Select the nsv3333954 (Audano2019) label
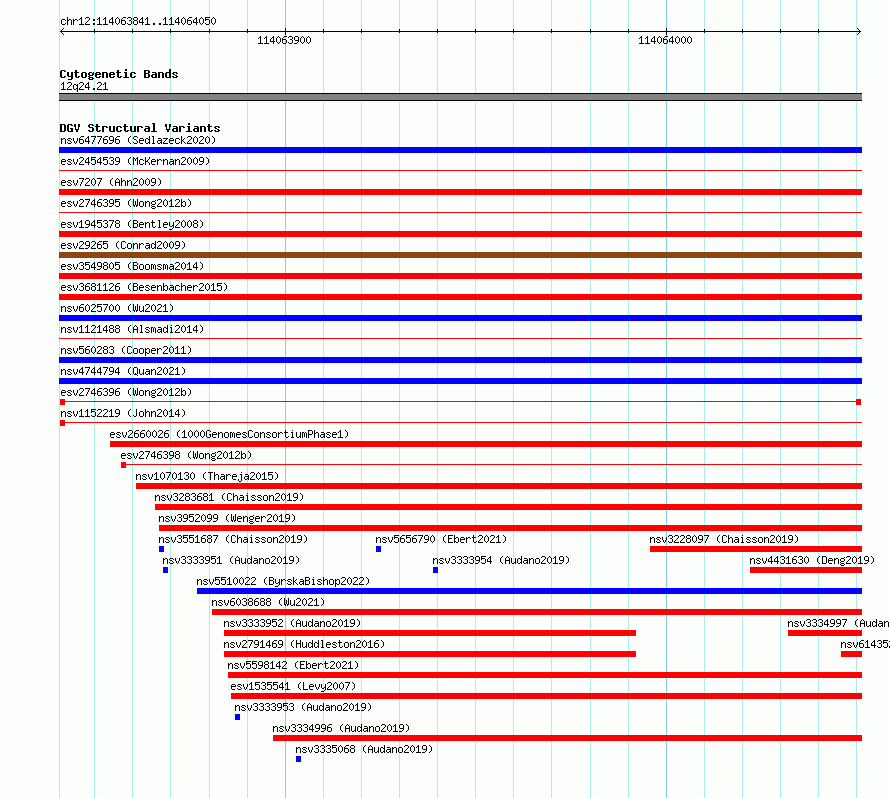Viewport: 890px width, 798px height. tap(501, 560)
